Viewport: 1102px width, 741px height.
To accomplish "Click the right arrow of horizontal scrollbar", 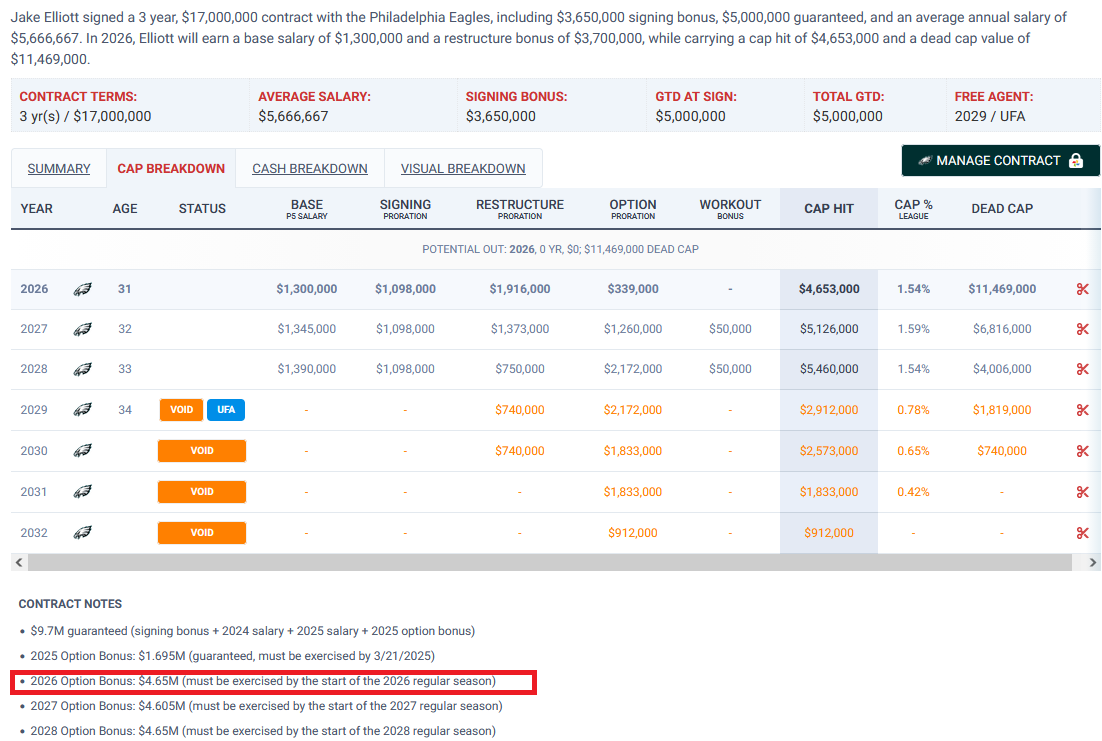I will click(1092, 562).
